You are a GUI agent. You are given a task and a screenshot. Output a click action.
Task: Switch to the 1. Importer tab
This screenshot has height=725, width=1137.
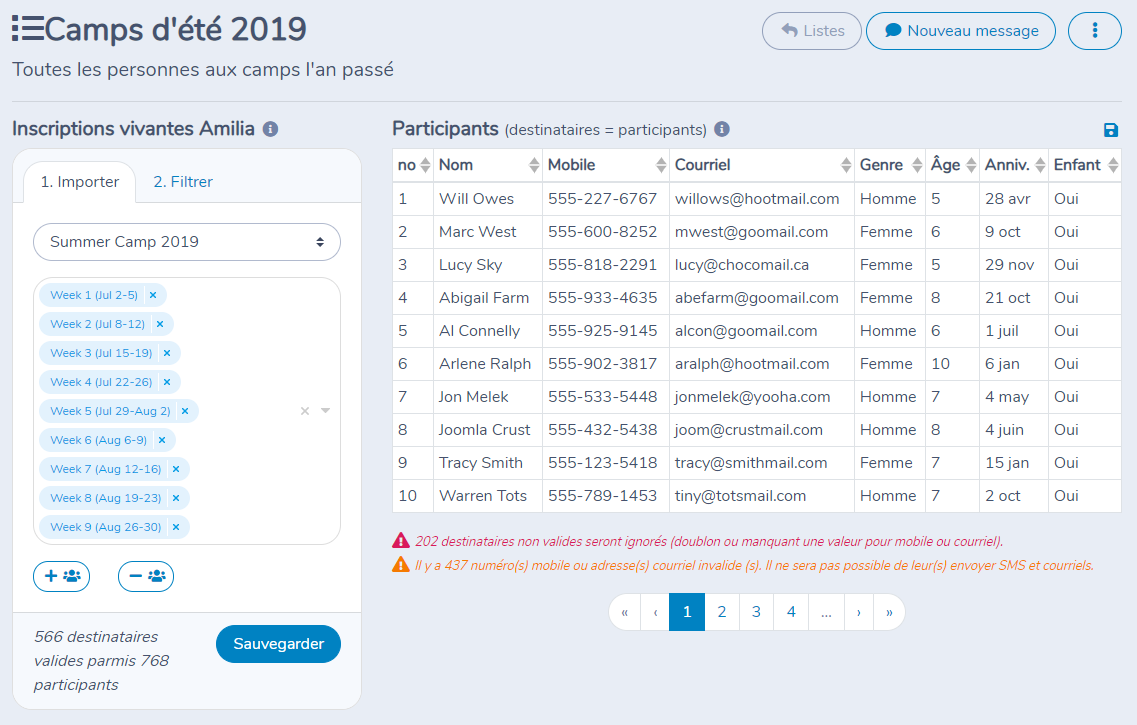(80, 182)
